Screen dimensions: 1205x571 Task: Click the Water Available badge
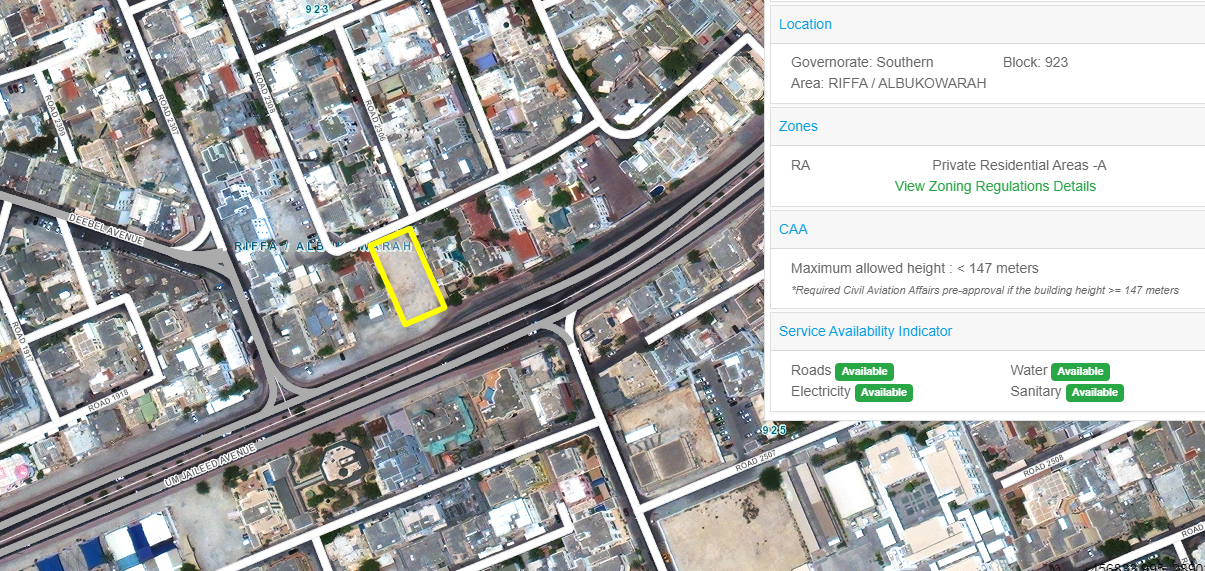coord(1080,371)
